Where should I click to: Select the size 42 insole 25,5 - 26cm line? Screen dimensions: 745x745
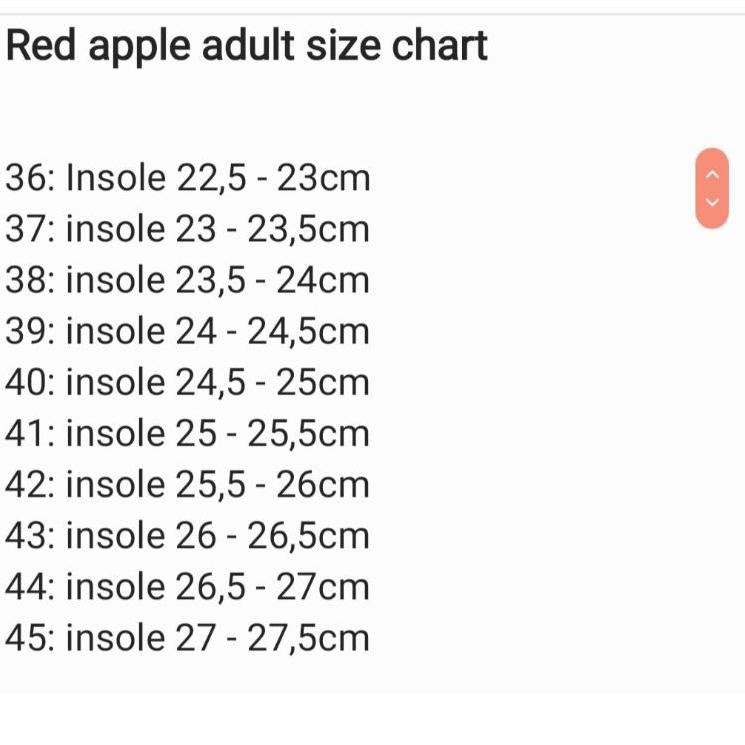tap(187, 485)
